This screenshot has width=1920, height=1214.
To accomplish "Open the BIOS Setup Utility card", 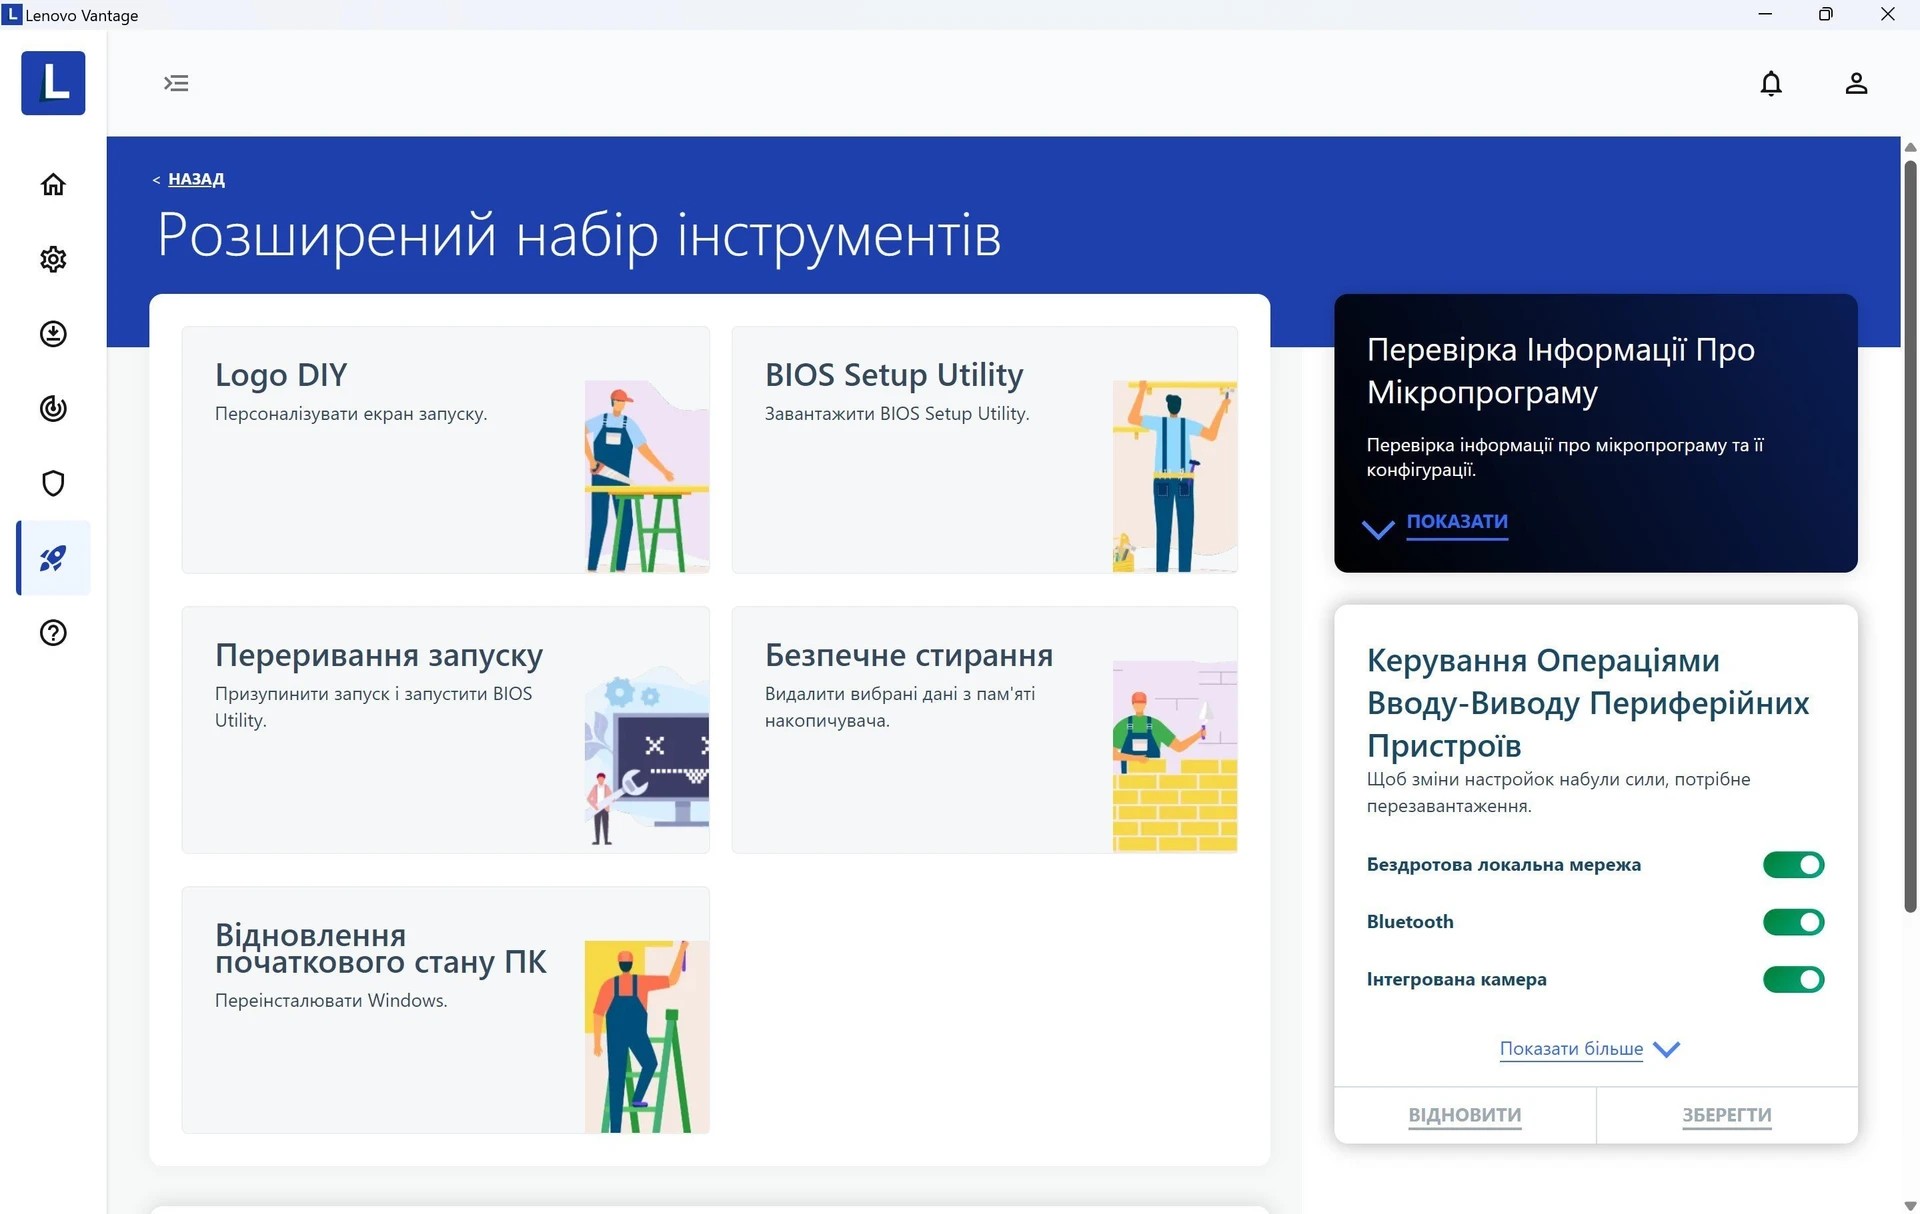I will (x=984, y=450).
